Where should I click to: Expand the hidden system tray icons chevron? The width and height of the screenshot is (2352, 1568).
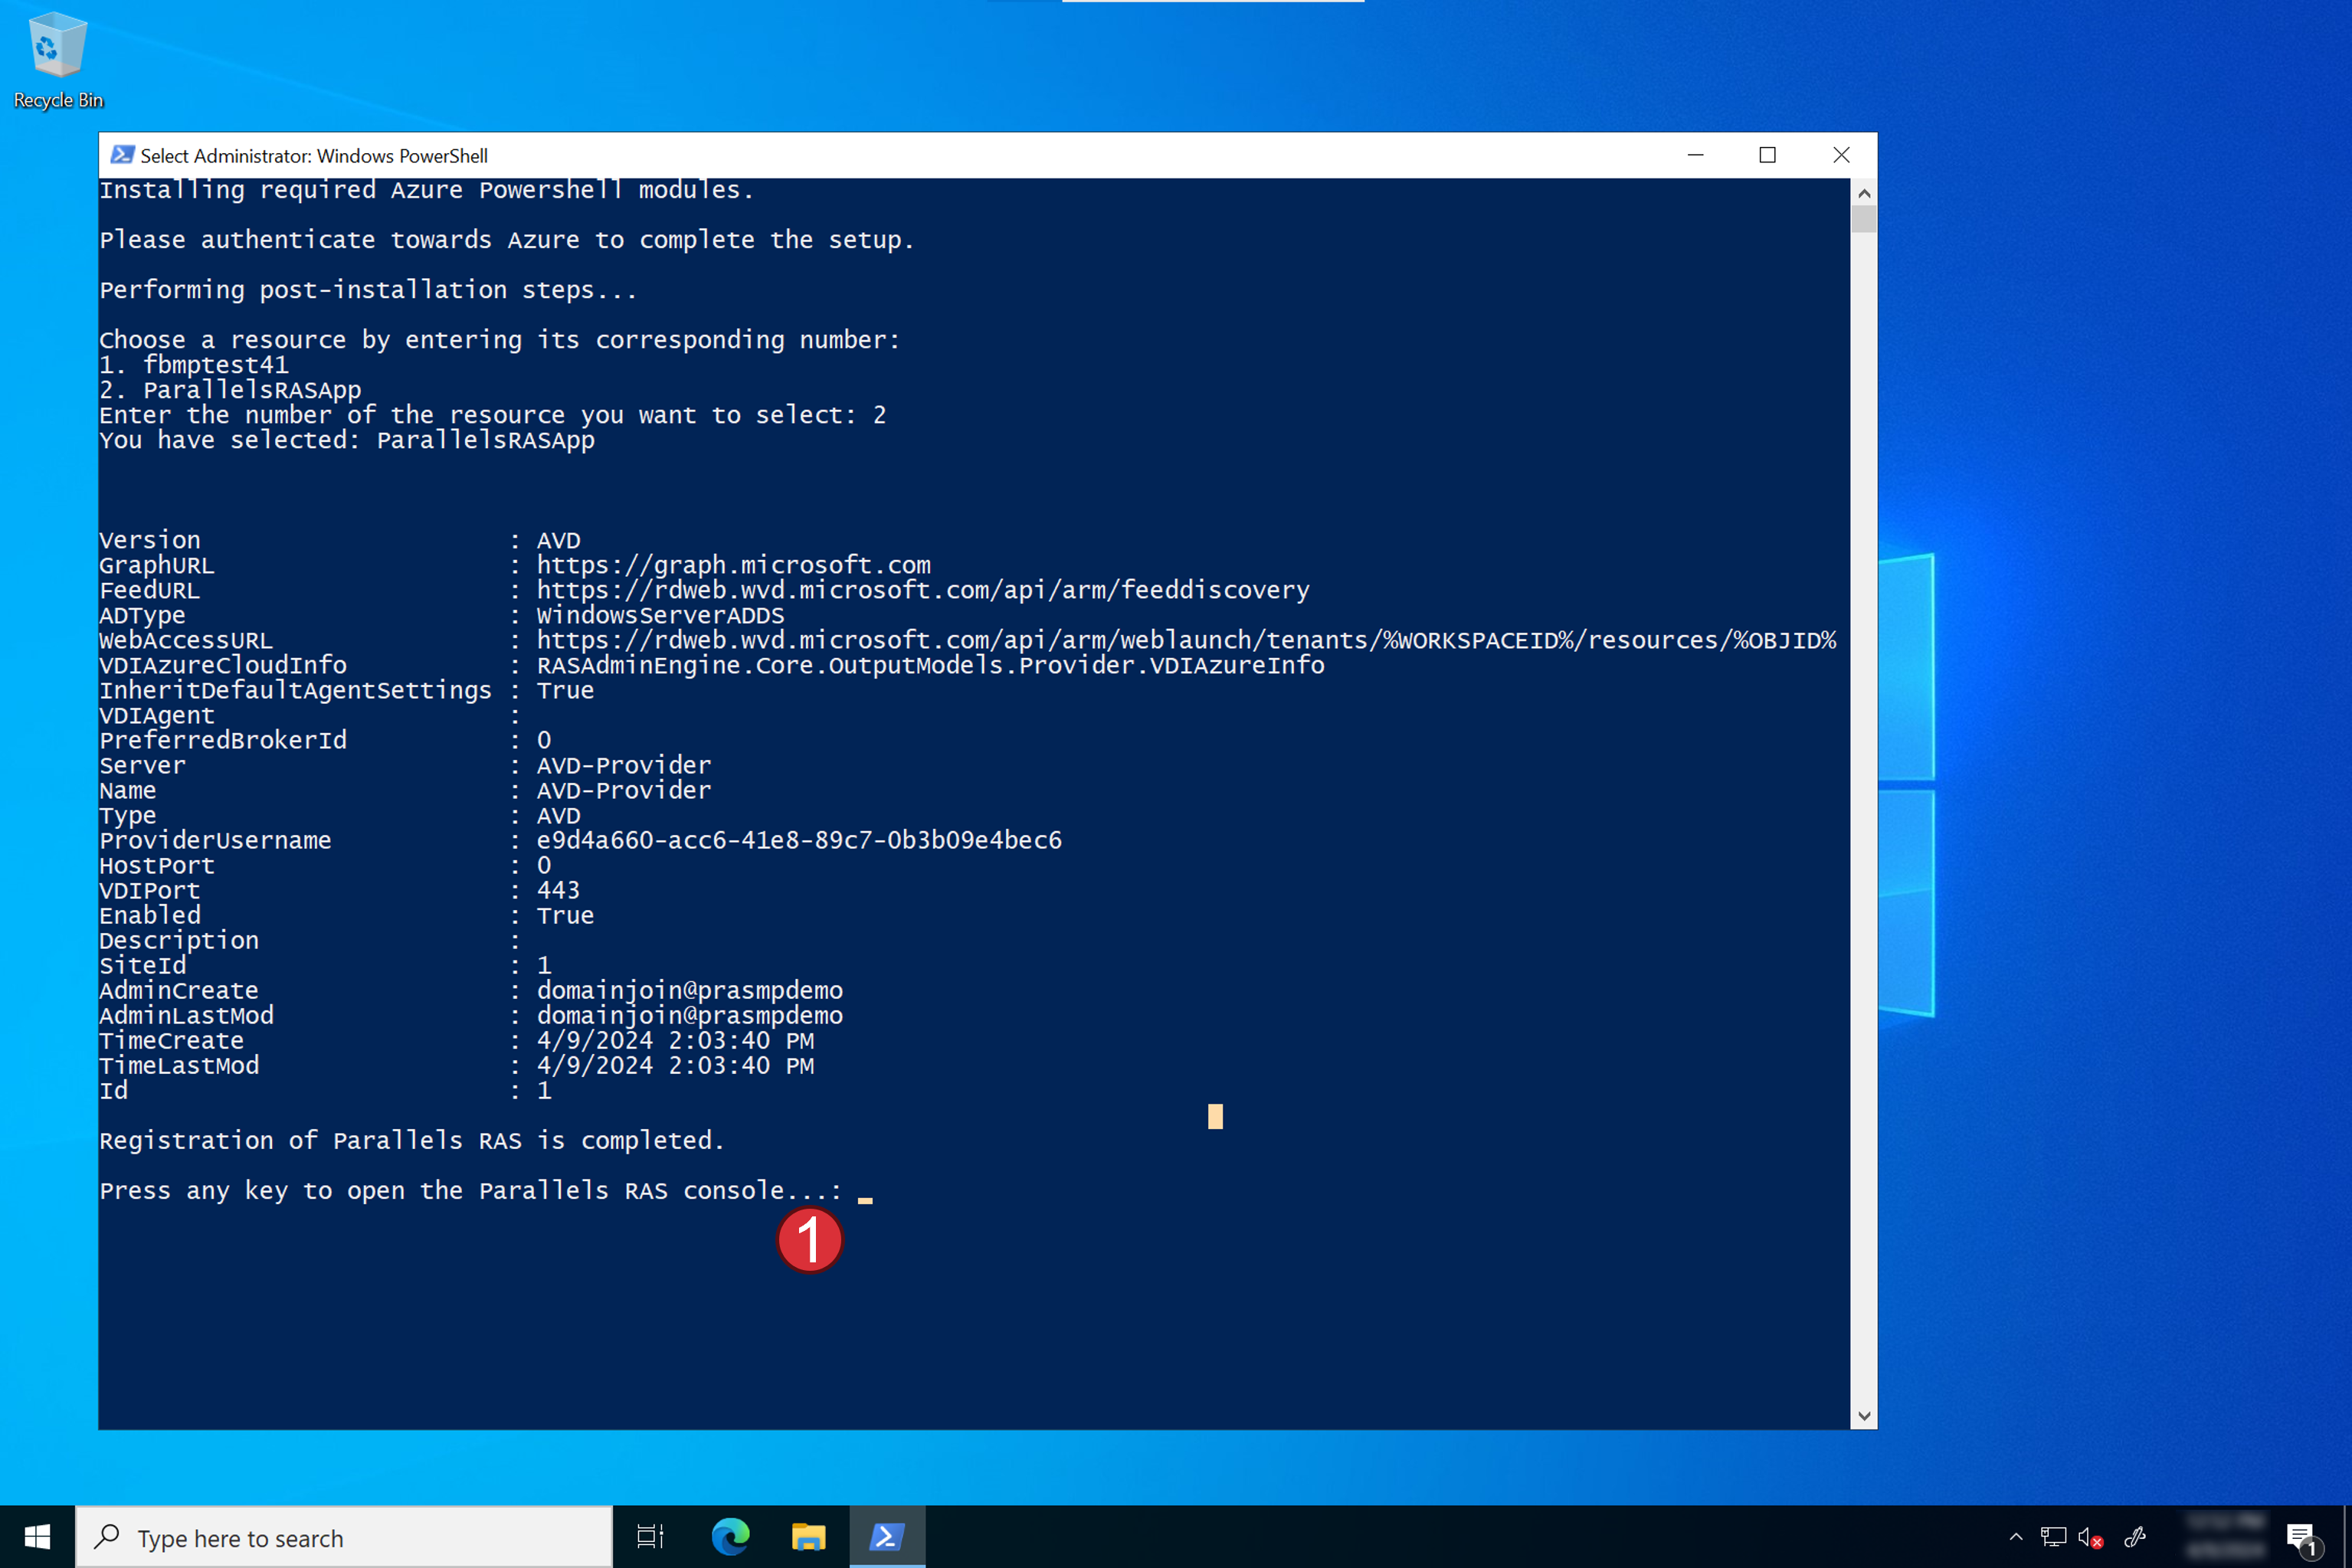coord(2016,1537)
